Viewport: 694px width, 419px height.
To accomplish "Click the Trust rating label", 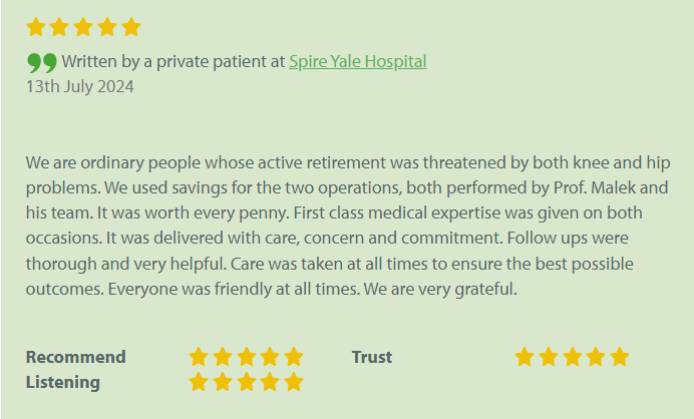I will pyautogui.click(x=372, y=357).
